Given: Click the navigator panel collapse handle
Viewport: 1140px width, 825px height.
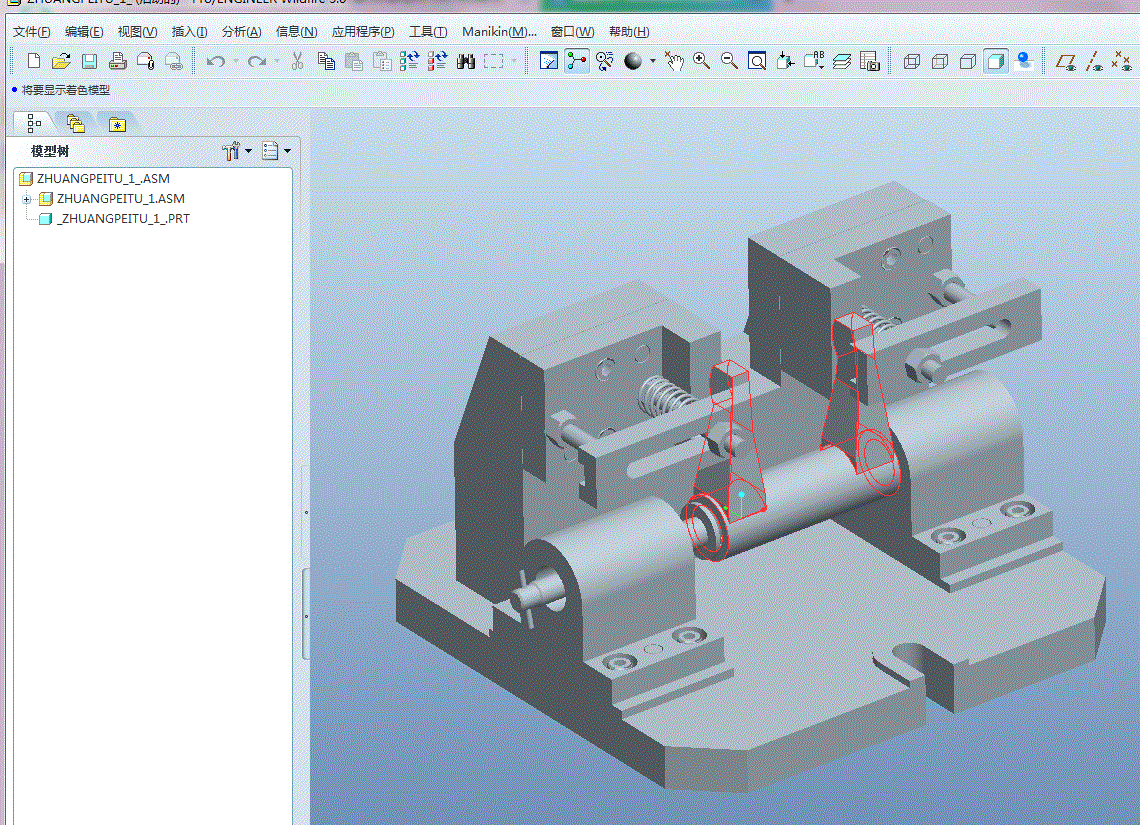Looking at the screenshot, I should (306, 614).
